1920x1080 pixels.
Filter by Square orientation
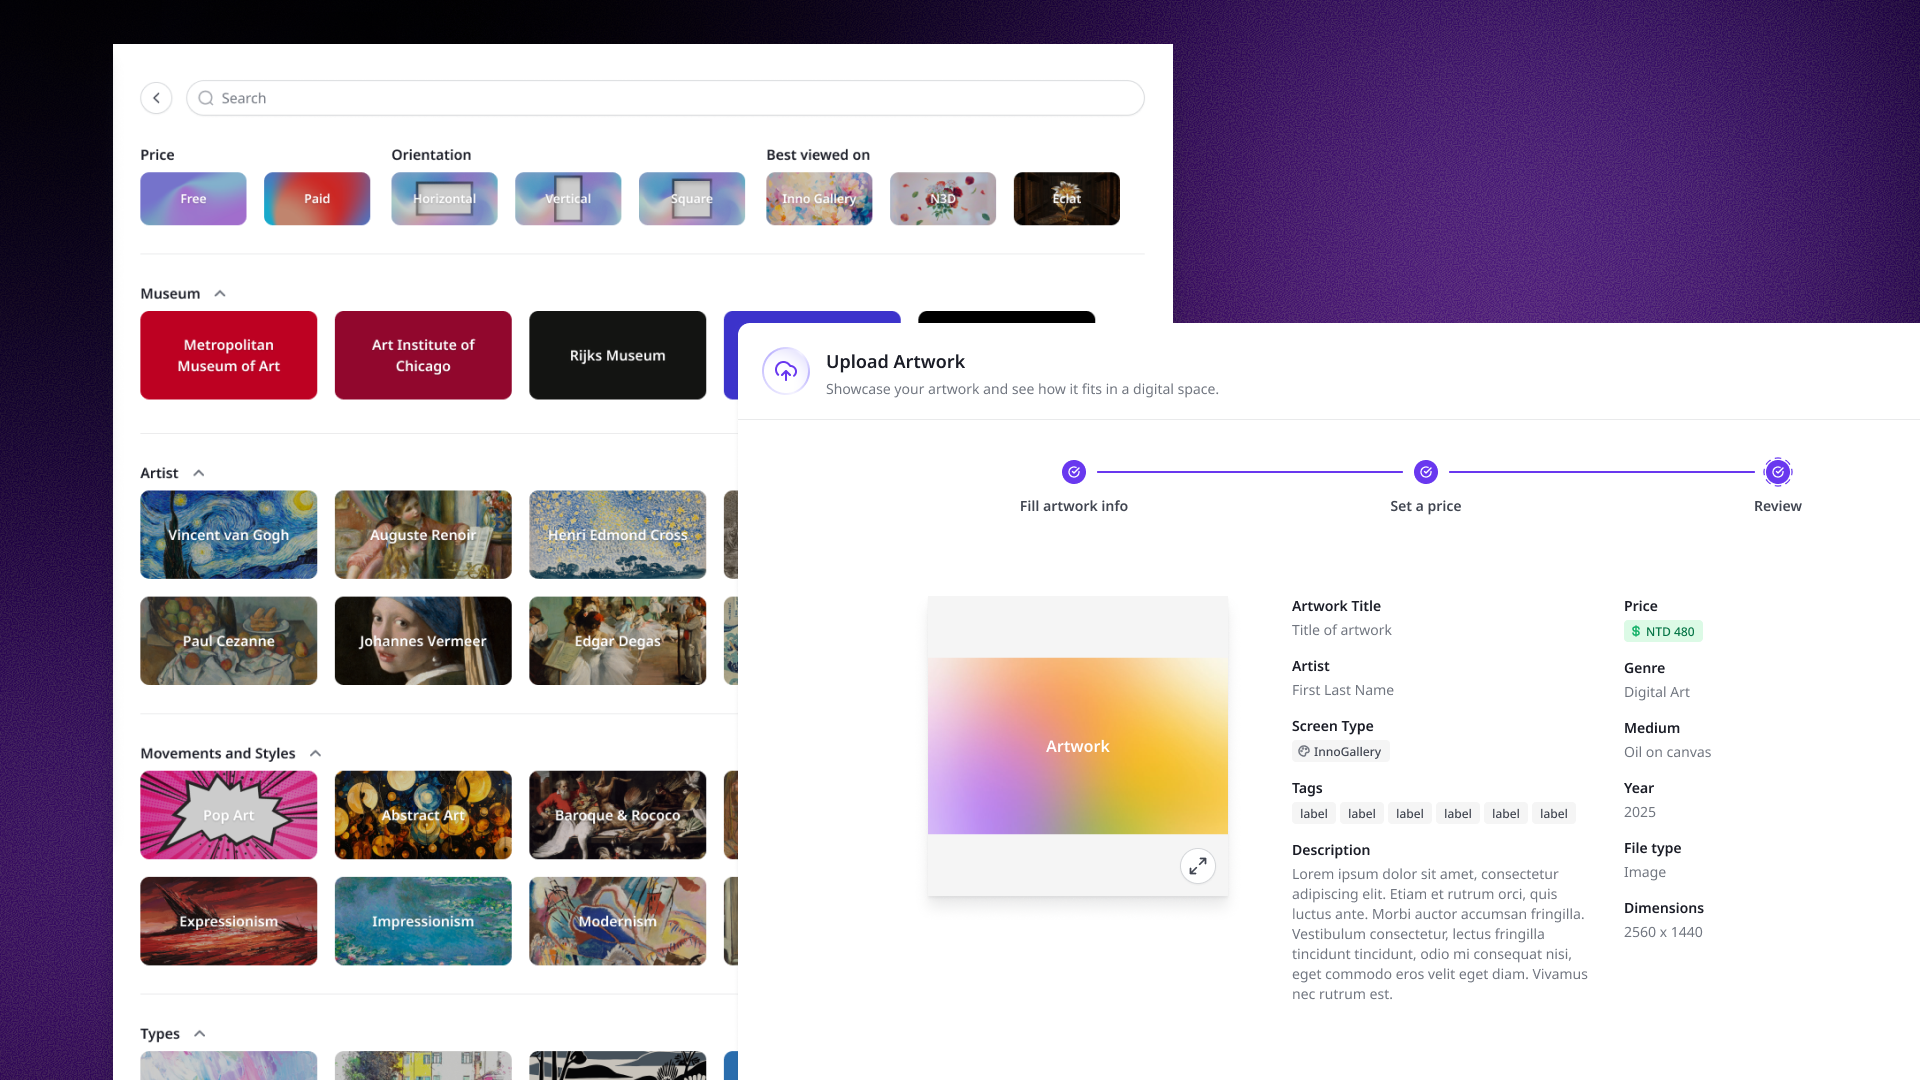click(x=692, y=199)
